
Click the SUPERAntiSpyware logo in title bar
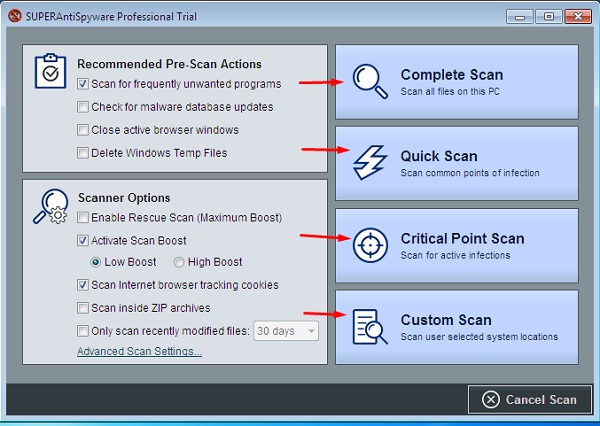[15, 16]
